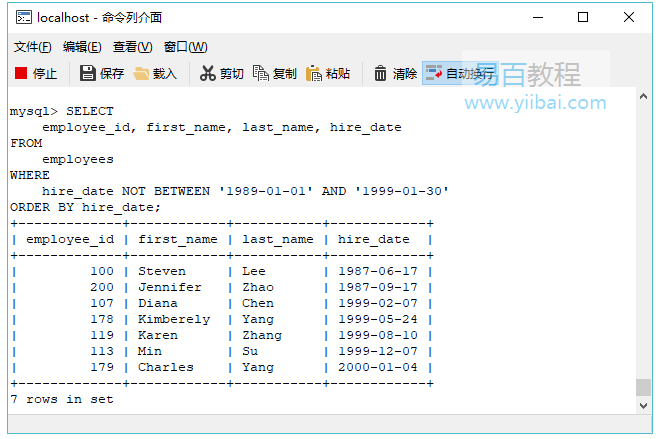
Task: Click the vertical scrollbar thumb
Action: [x=642, y=387]
